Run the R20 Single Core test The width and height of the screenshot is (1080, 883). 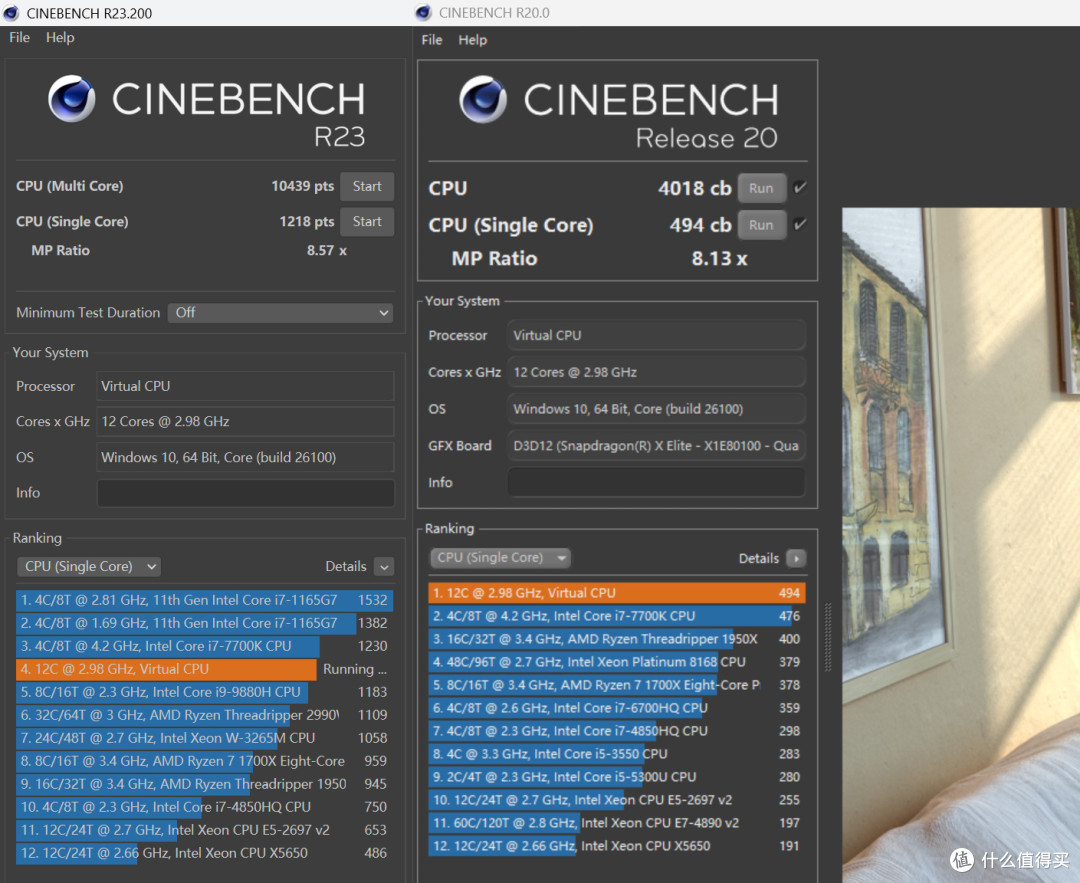pos(762,225)
